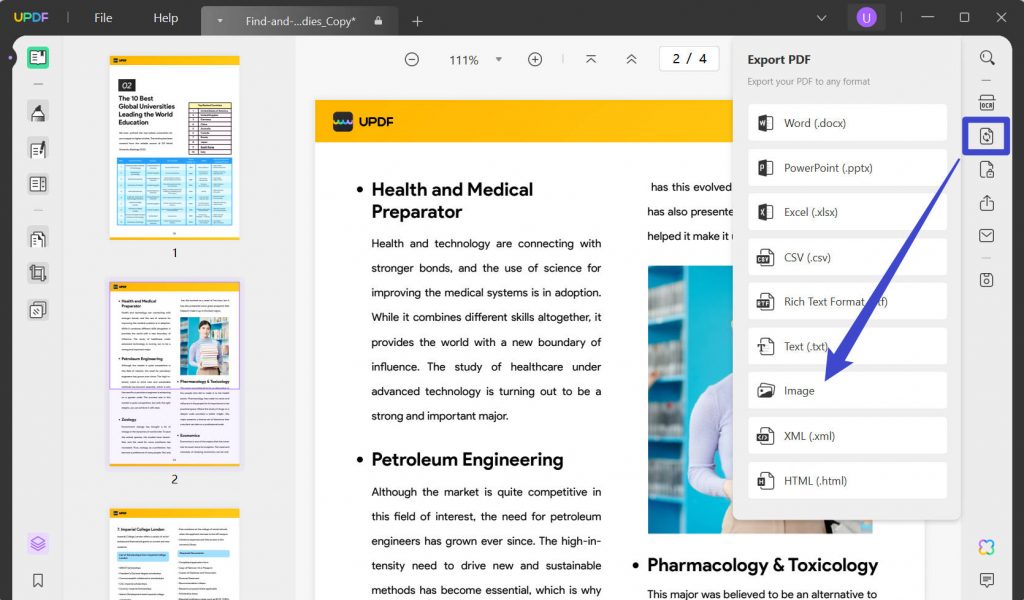
Task: Expand the window options chevron near the account
Action: coord(822,17)
